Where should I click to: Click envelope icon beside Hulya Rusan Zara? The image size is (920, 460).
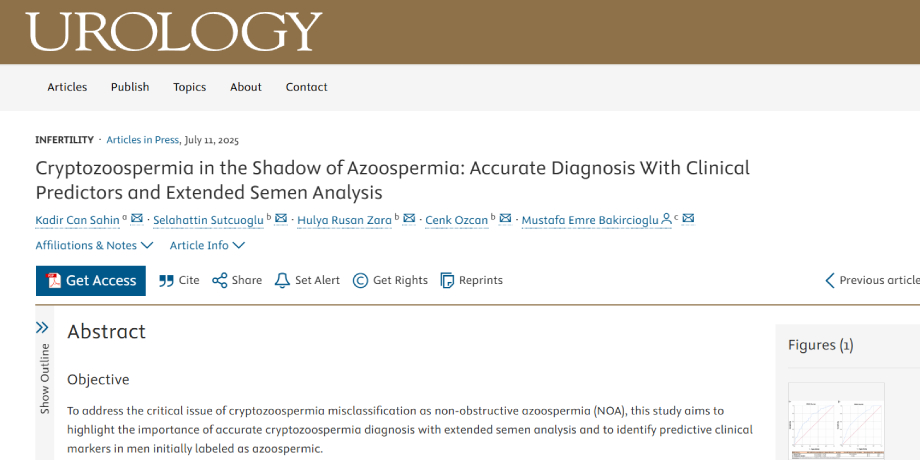409,219
